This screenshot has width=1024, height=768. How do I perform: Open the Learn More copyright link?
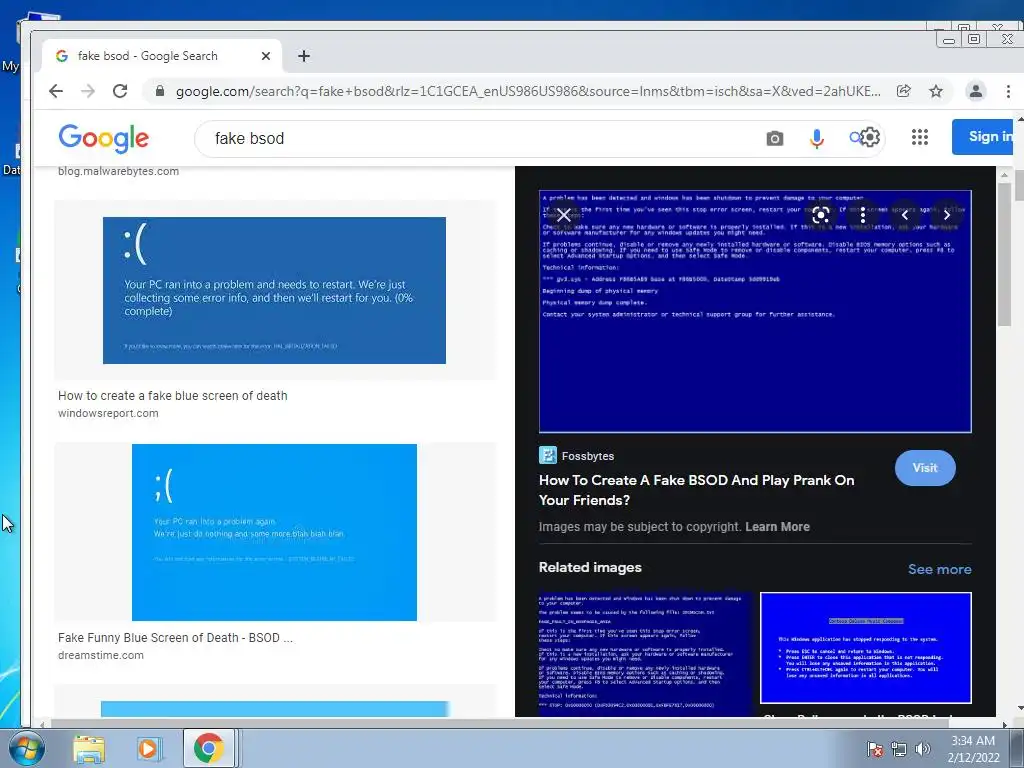click(x=777, y=526)
